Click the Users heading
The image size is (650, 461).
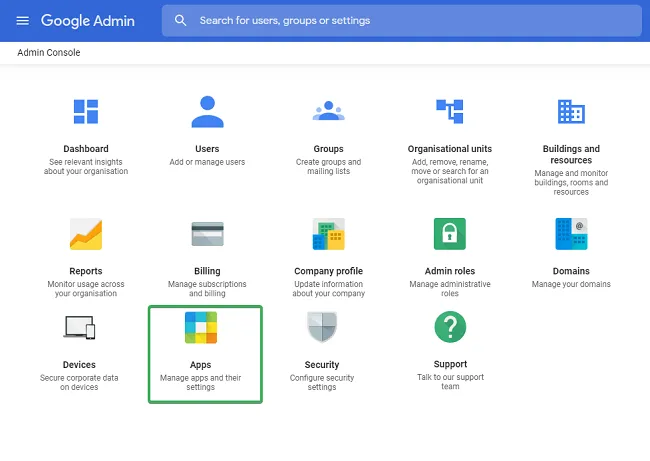pos(207,149)
